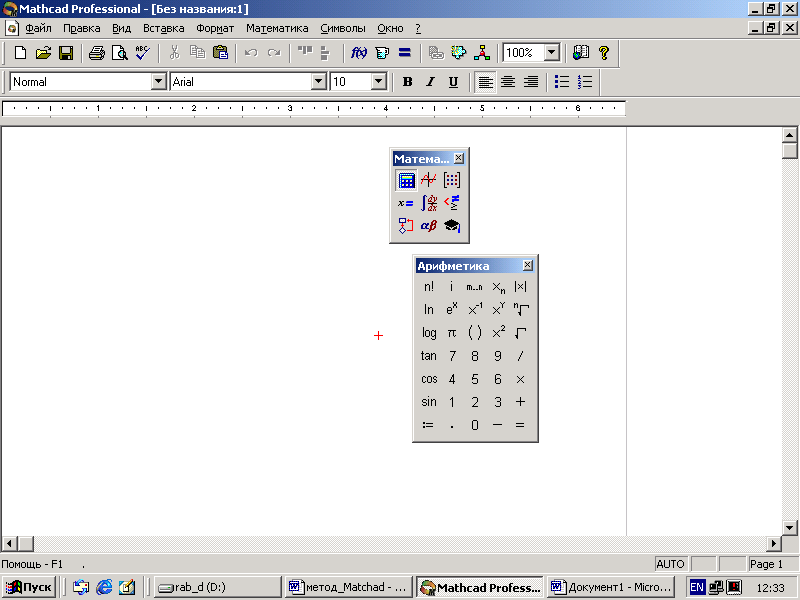Insert the π constant
The image size is (800, 600).
coord(452,333)
